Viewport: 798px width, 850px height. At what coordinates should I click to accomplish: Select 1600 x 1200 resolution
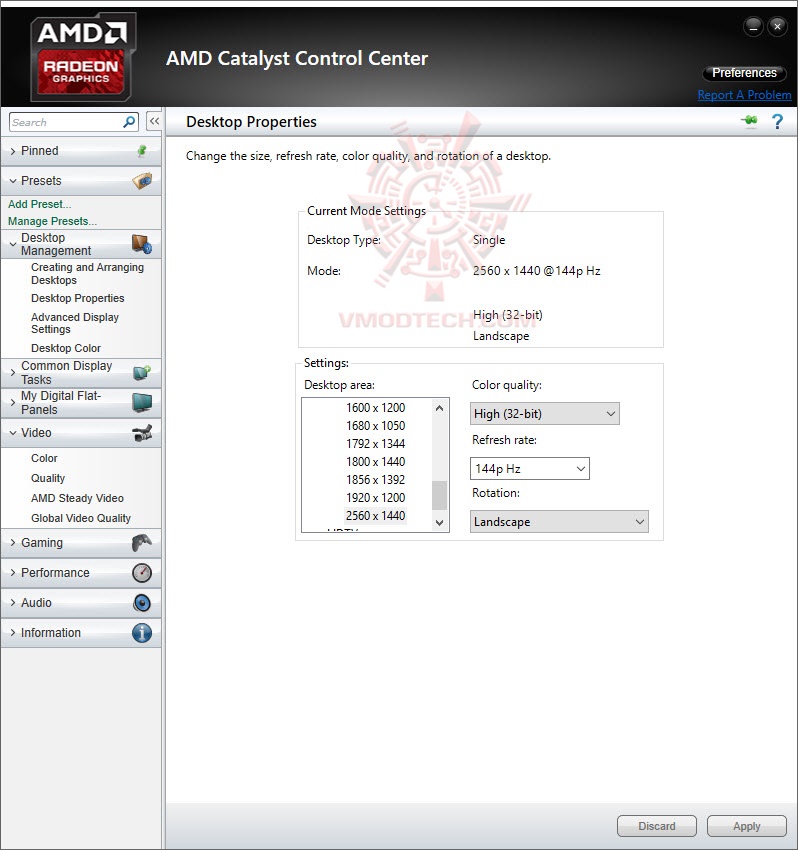(375, 408)
